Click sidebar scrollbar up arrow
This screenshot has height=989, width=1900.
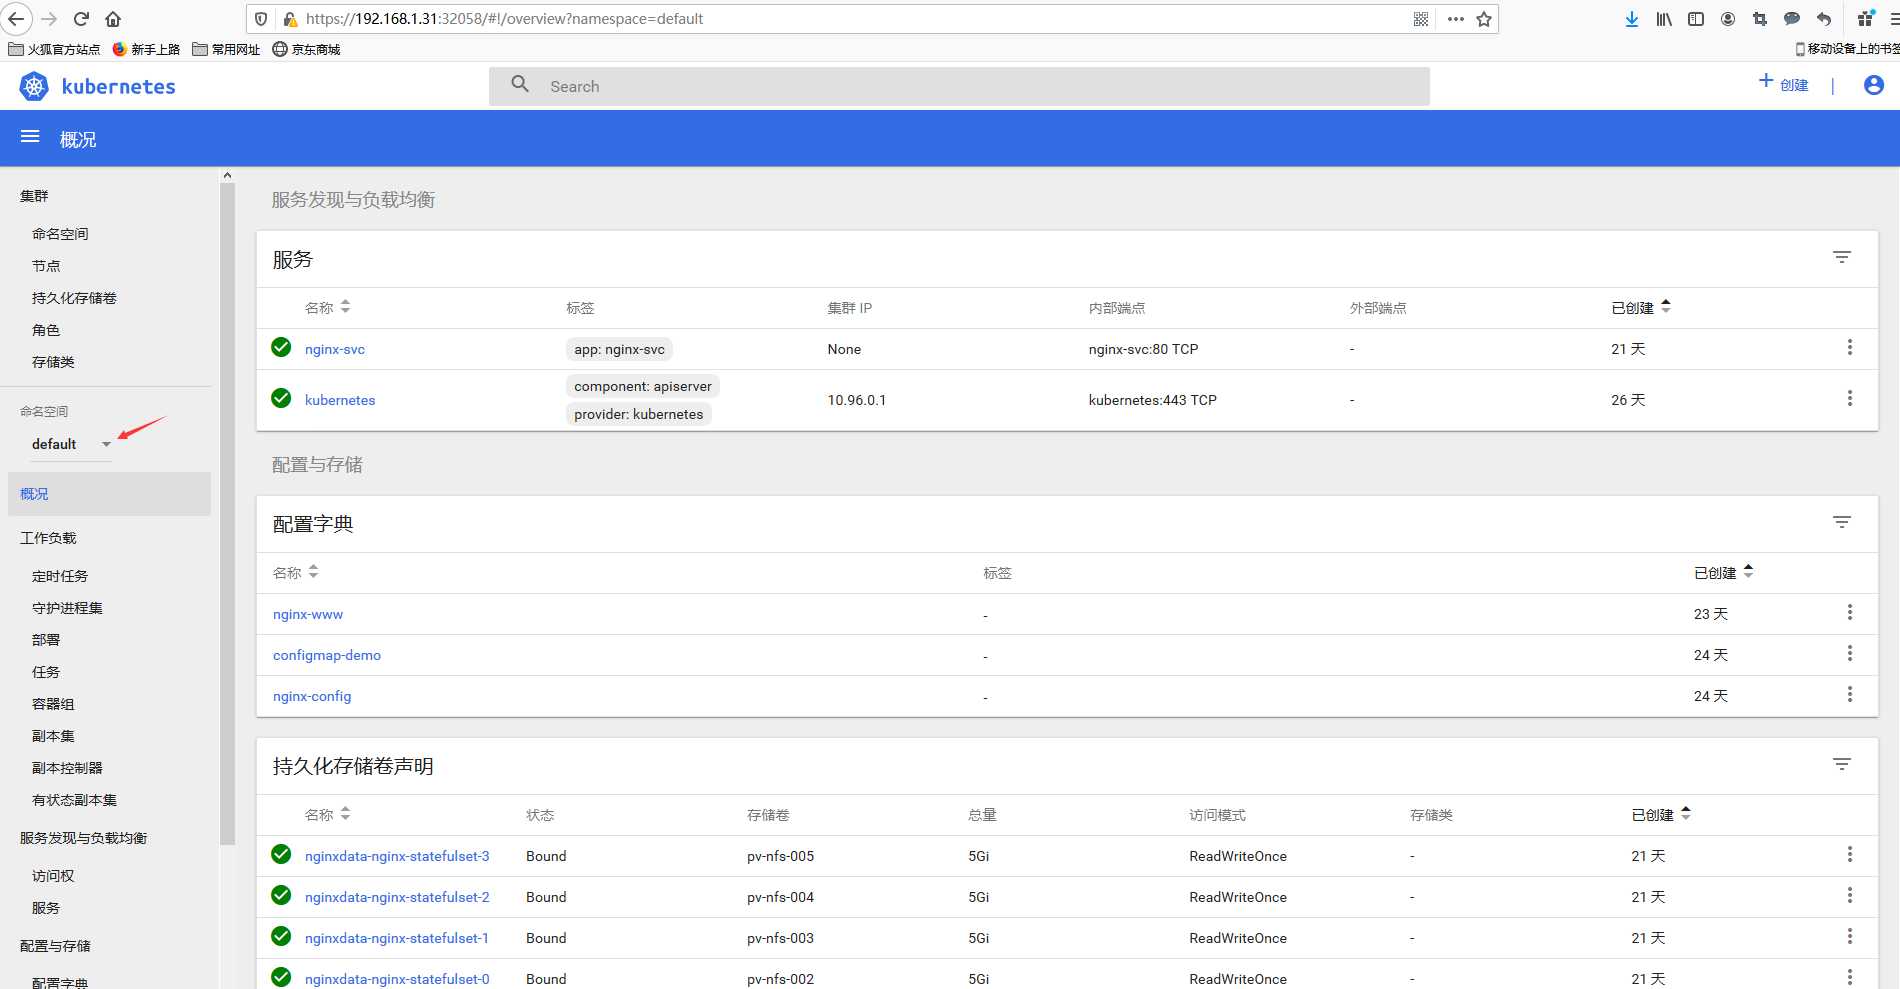[227, 175]
